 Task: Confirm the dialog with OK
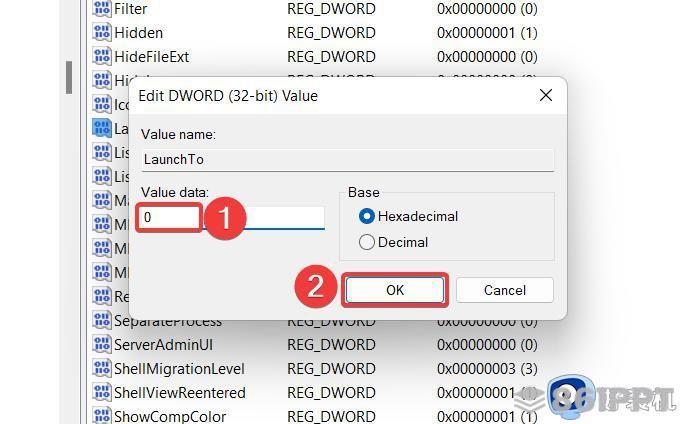[395, 290]
